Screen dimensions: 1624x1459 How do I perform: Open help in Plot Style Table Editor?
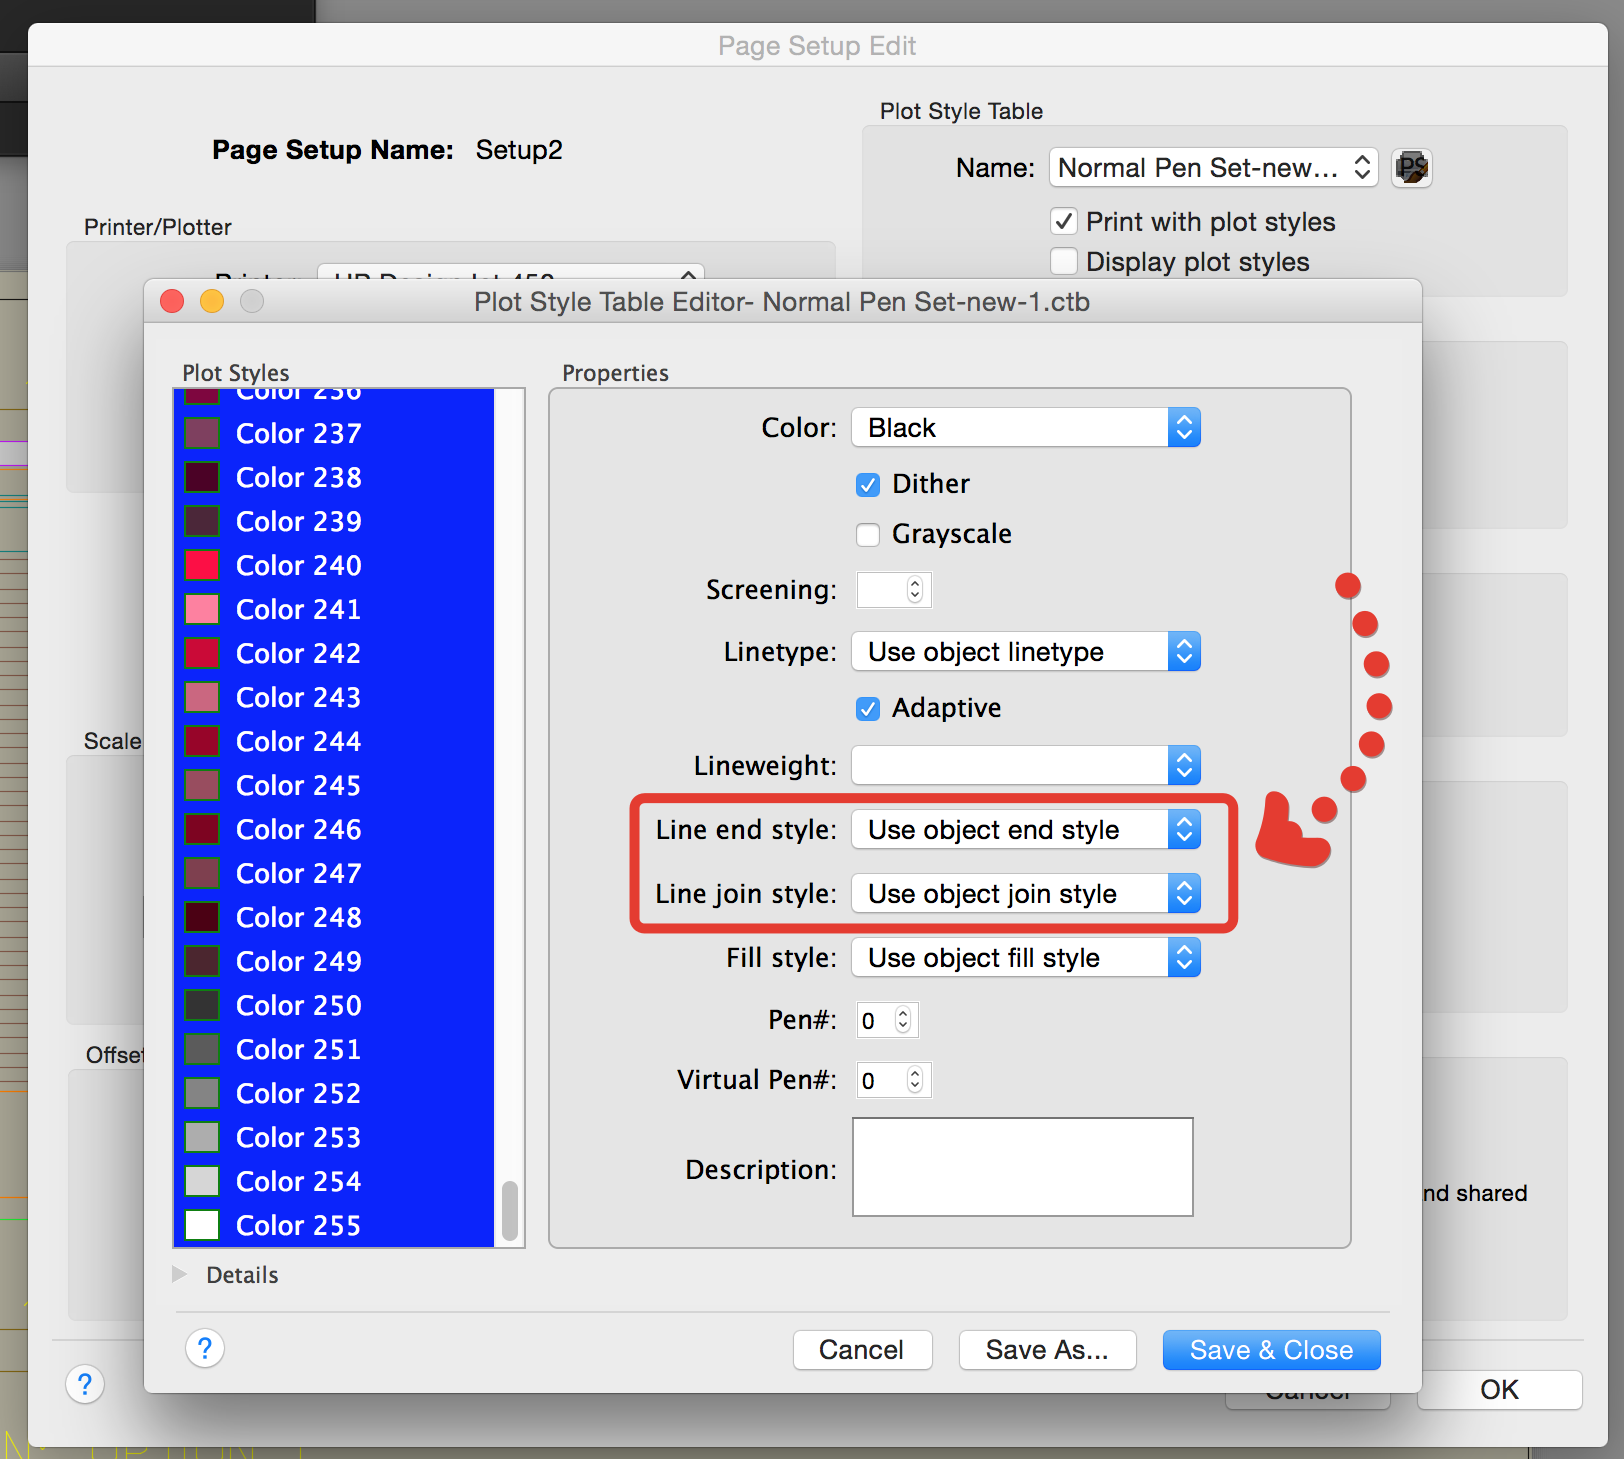(205, 1348)
